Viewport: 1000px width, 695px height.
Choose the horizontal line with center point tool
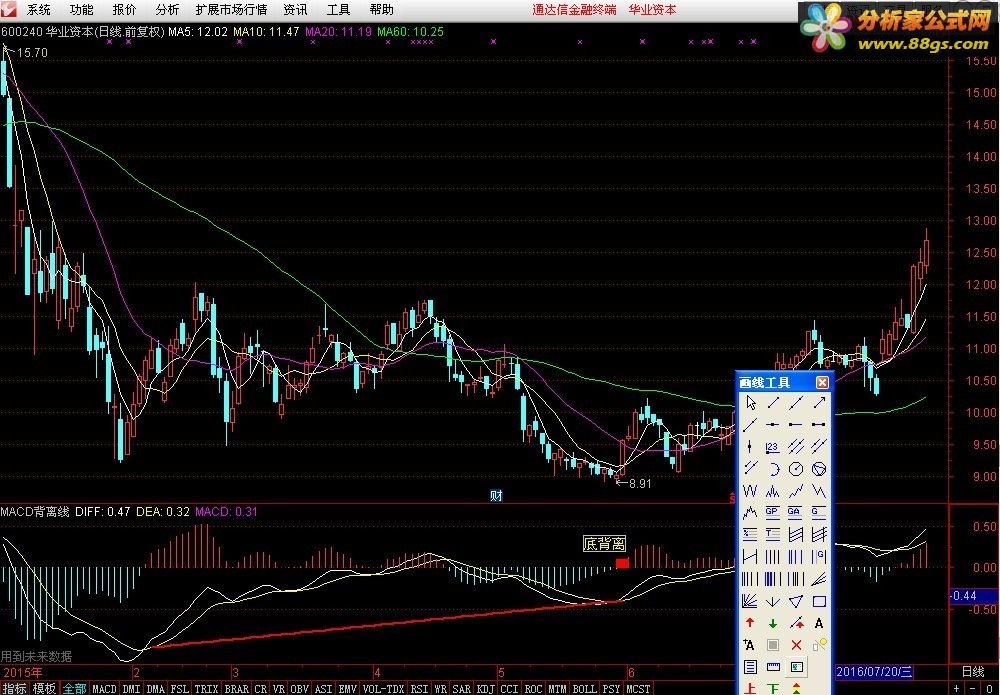[x=773, y=425]
